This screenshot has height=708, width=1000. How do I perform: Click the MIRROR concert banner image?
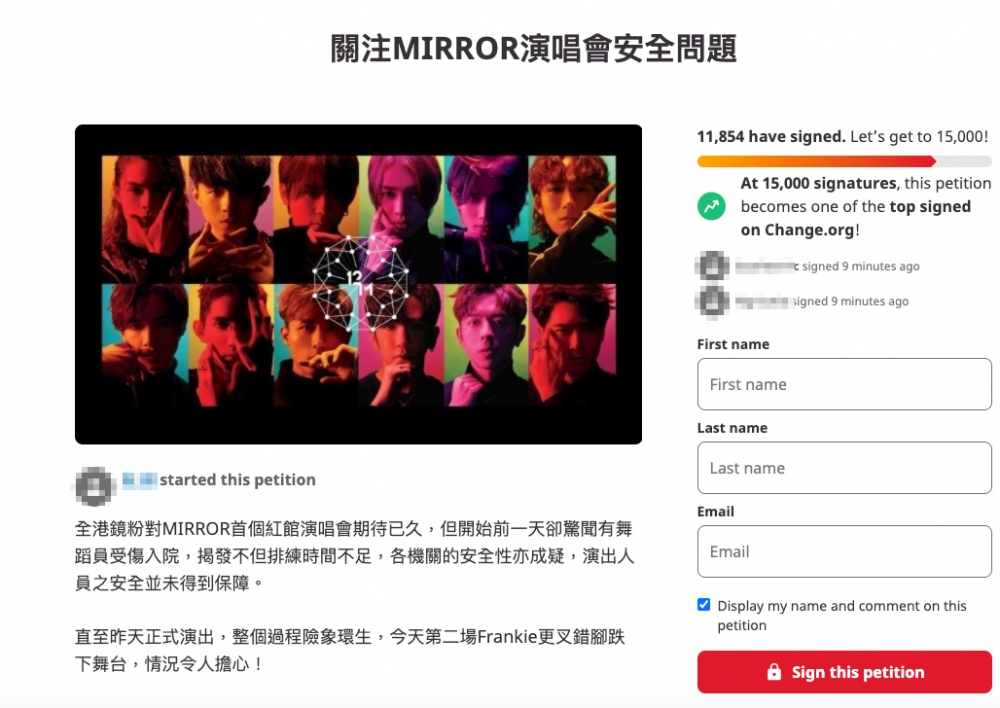(358, 284)
